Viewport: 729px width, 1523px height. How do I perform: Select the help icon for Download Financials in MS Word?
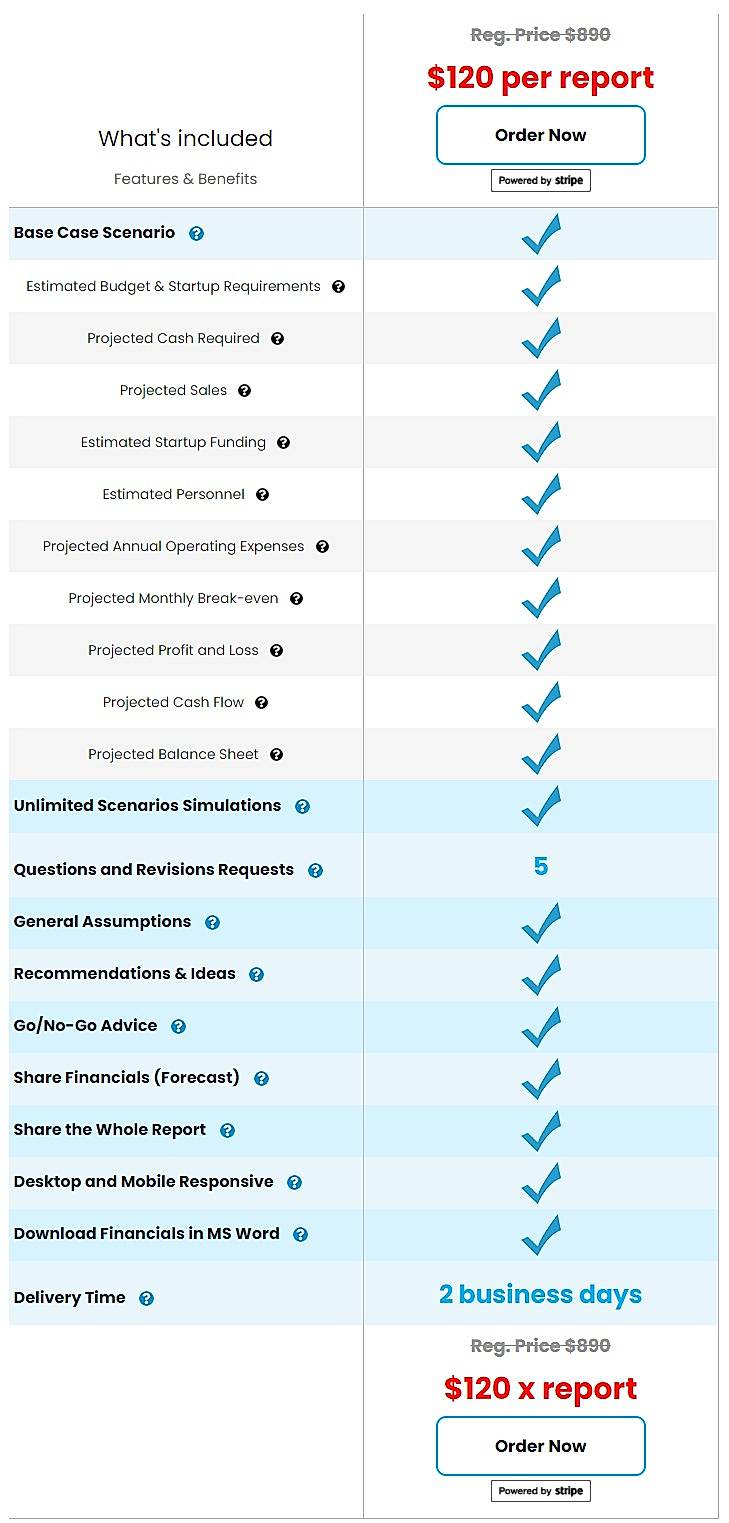(x=300, y=1234)
